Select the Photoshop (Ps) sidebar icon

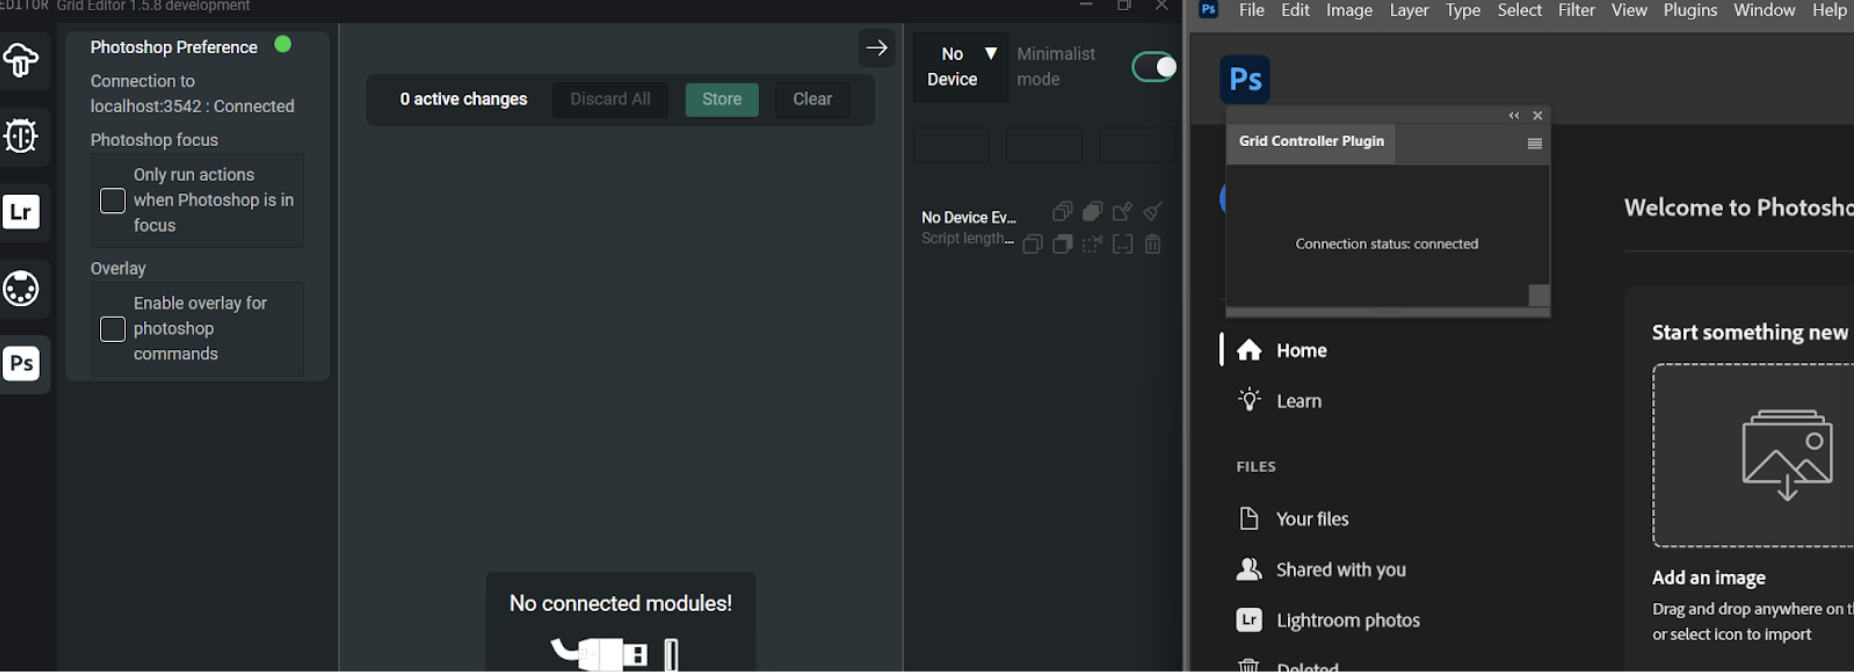(21, 363)
